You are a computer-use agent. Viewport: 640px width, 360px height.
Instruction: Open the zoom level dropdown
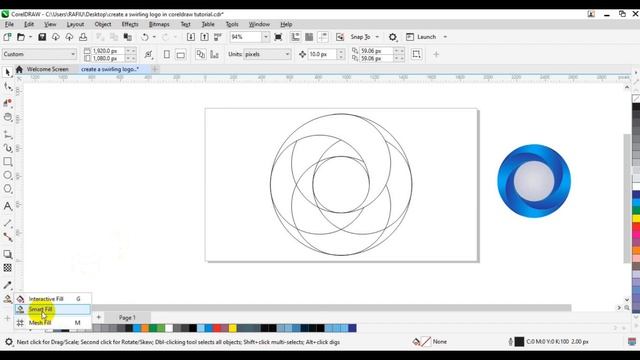point(266,37)
